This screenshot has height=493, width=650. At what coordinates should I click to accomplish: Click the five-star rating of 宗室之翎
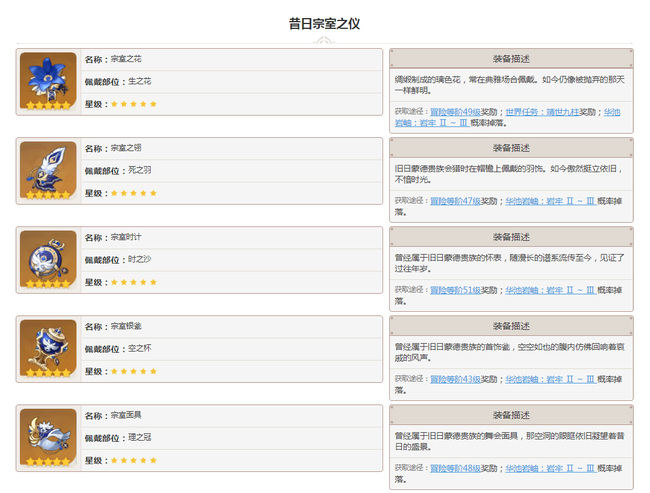point(133,193)
